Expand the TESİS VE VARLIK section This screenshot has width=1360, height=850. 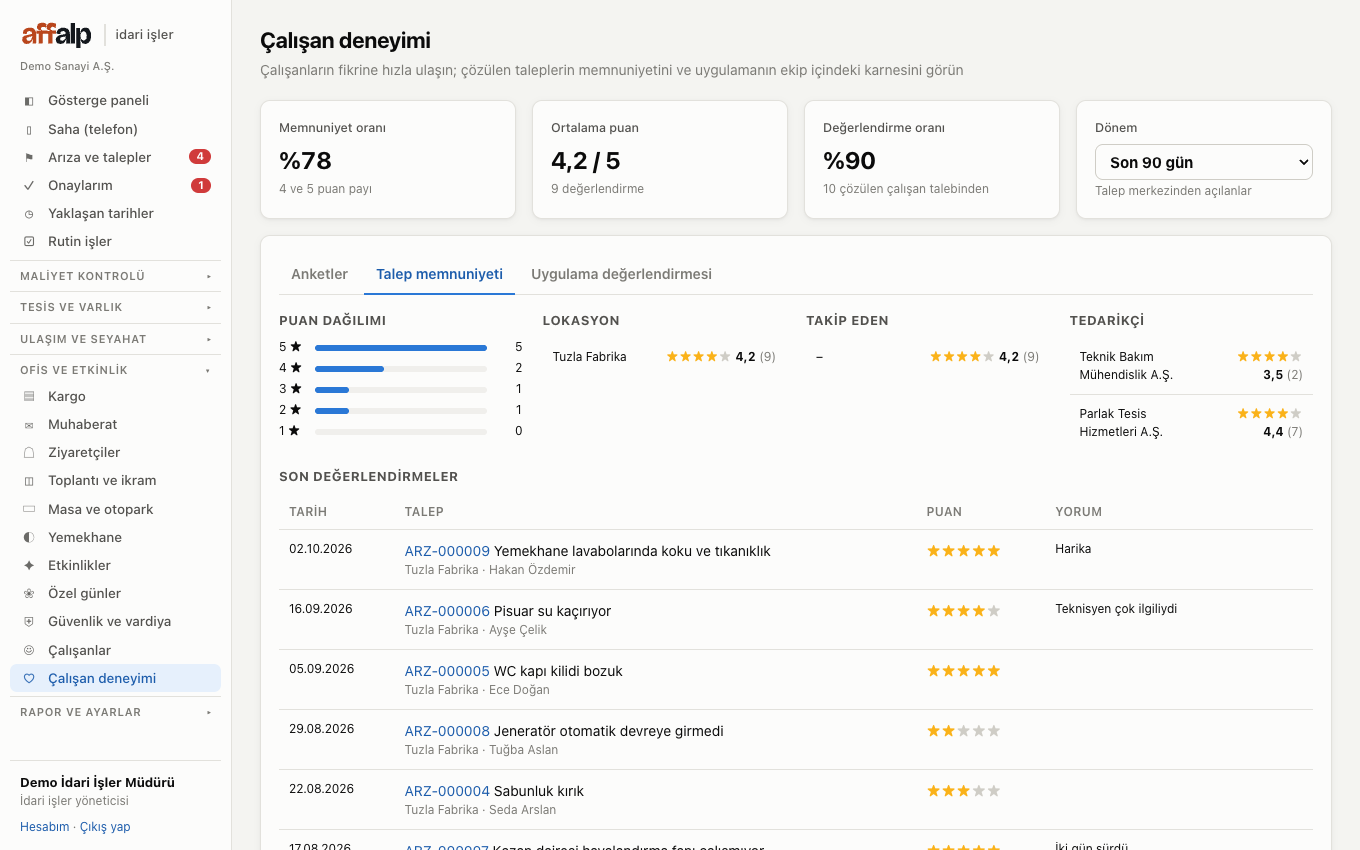115,307
